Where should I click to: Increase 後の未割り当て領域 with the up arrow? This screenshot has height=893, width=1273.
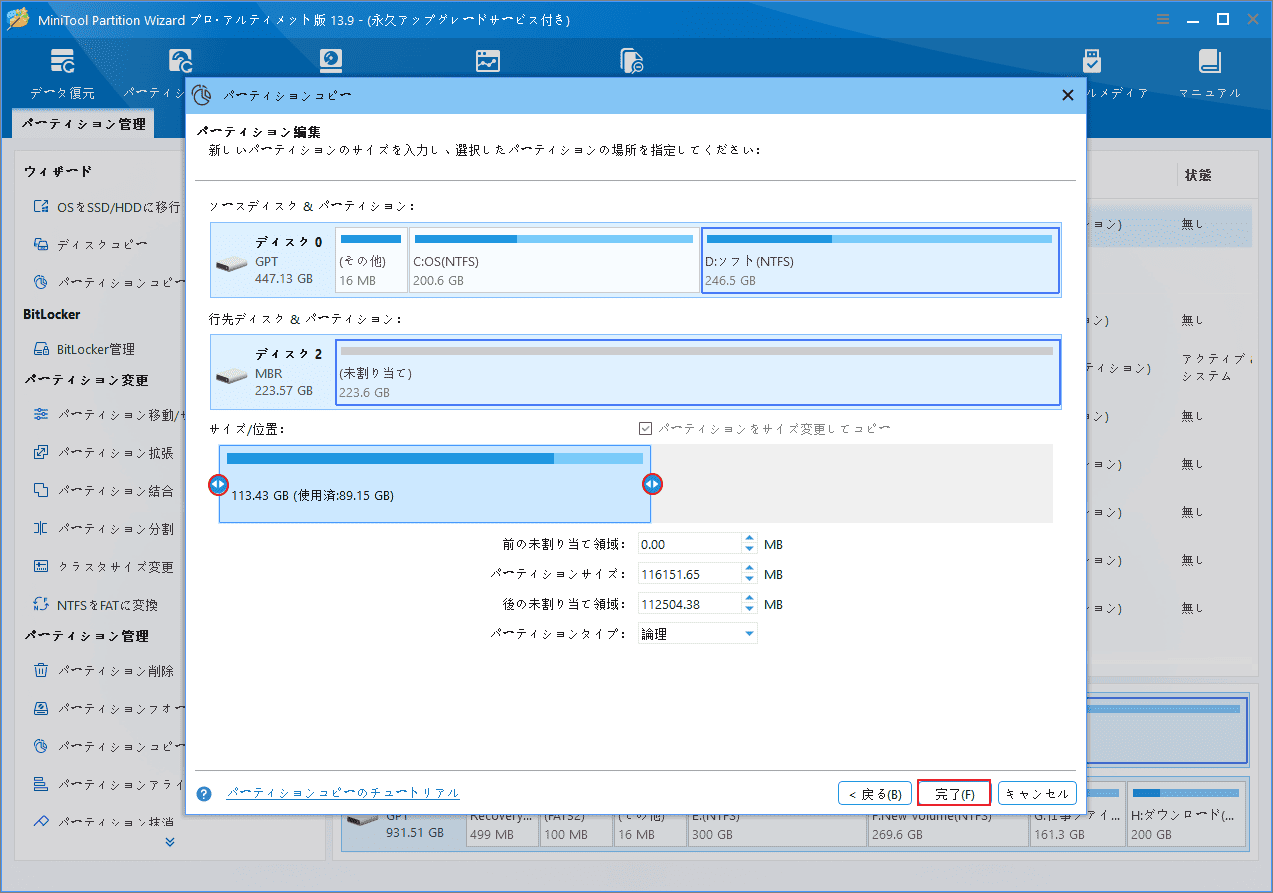(750, 598)
